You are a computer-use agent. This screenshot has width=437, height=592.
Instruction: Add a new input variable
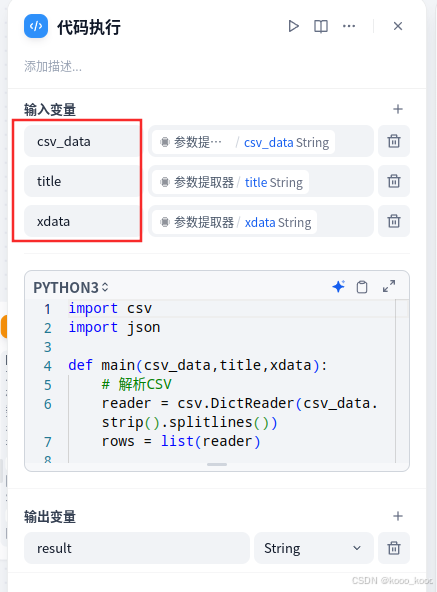pos(398,109)
